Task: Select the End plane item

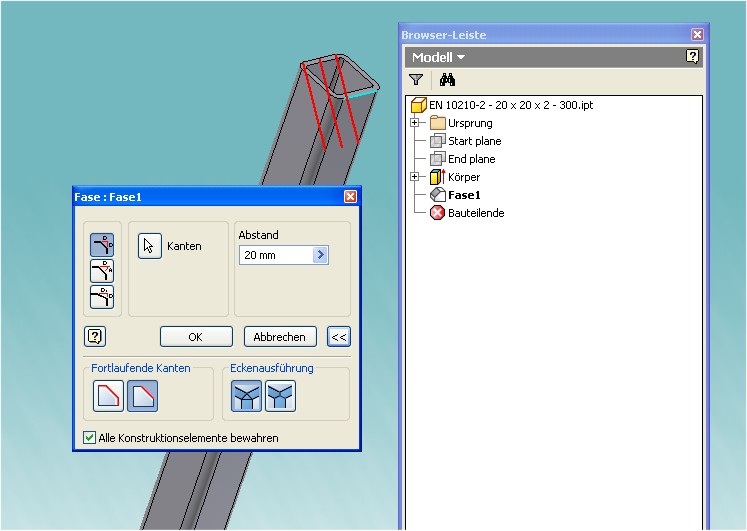Action: point(472,159)
